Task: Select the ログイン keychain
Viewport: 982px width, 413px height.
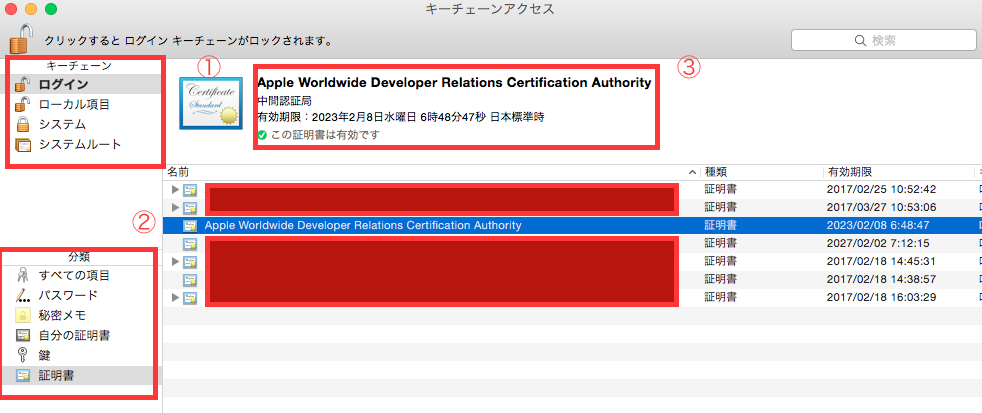Action: click(81, 84)
